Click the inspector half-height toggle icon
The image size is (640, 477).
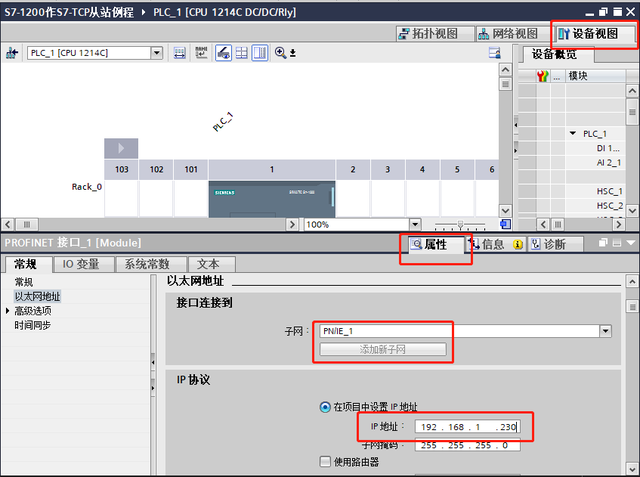point(617,243)
